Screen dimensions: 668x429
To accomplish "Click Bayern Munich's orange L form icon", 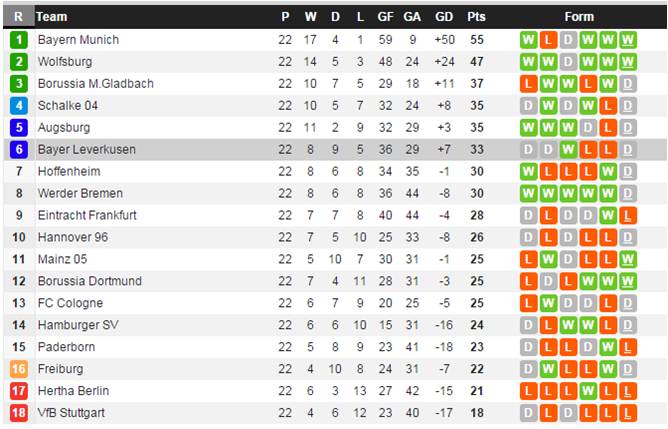I will pyautogui.click(x=548, y=40).
